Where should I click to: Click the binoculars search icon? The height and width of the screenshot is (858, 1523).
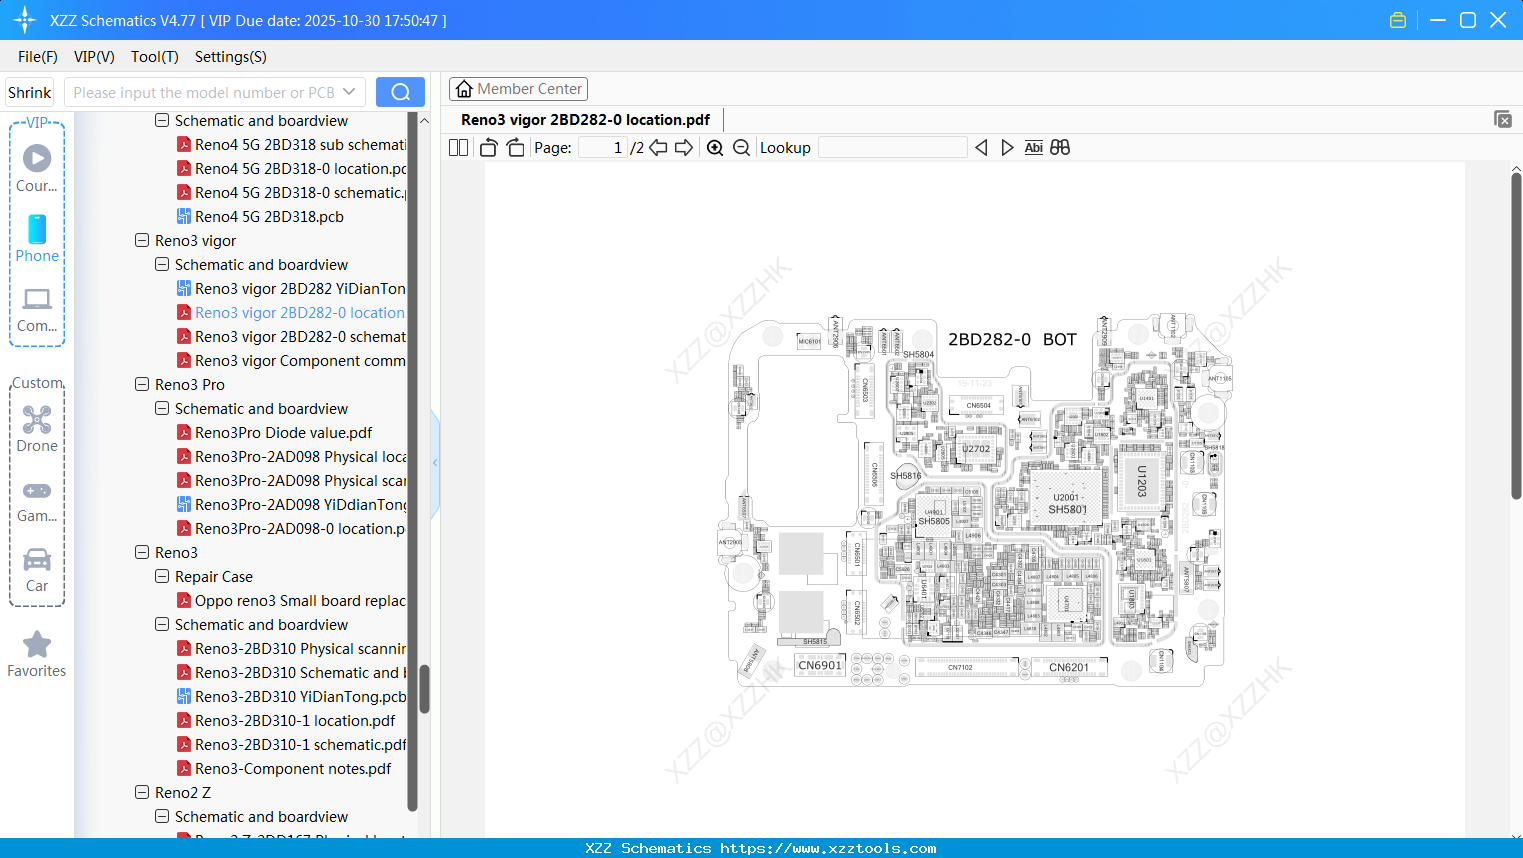pos(1060,148)
